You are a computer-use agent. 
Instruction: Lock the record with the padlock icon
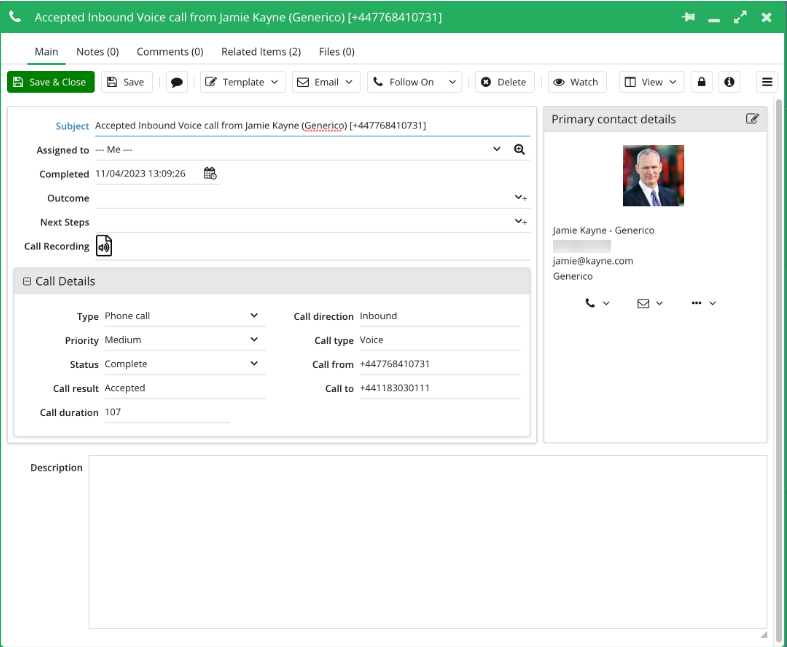coord(702,82)
